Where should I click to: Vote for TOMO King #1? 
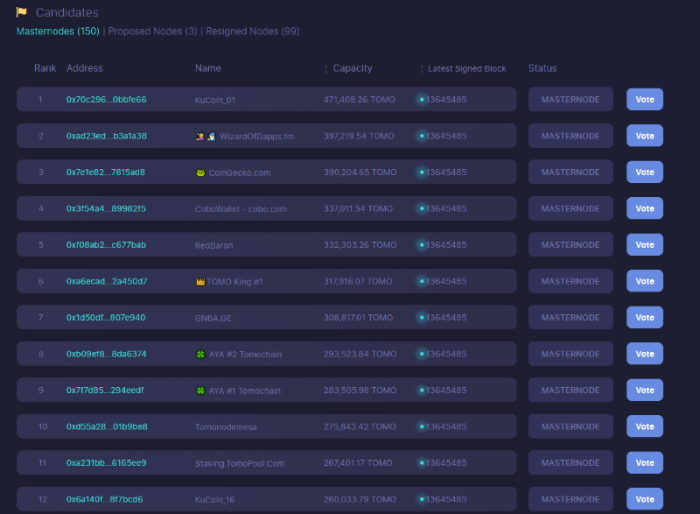(645, 281)
